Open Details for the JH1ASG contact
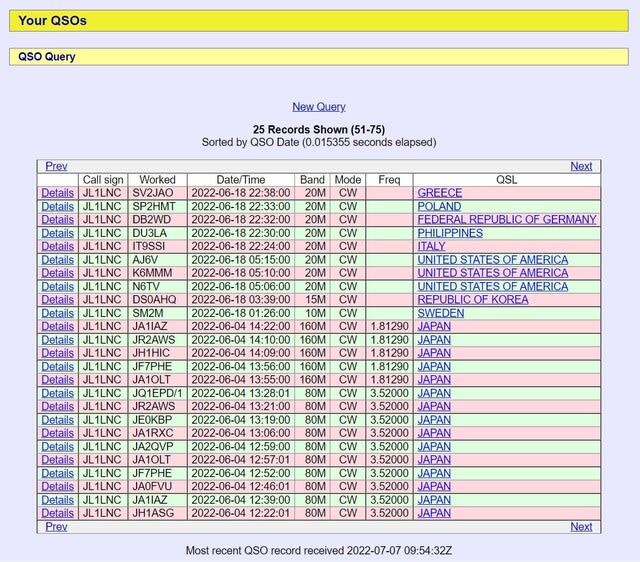 point(57,513)
